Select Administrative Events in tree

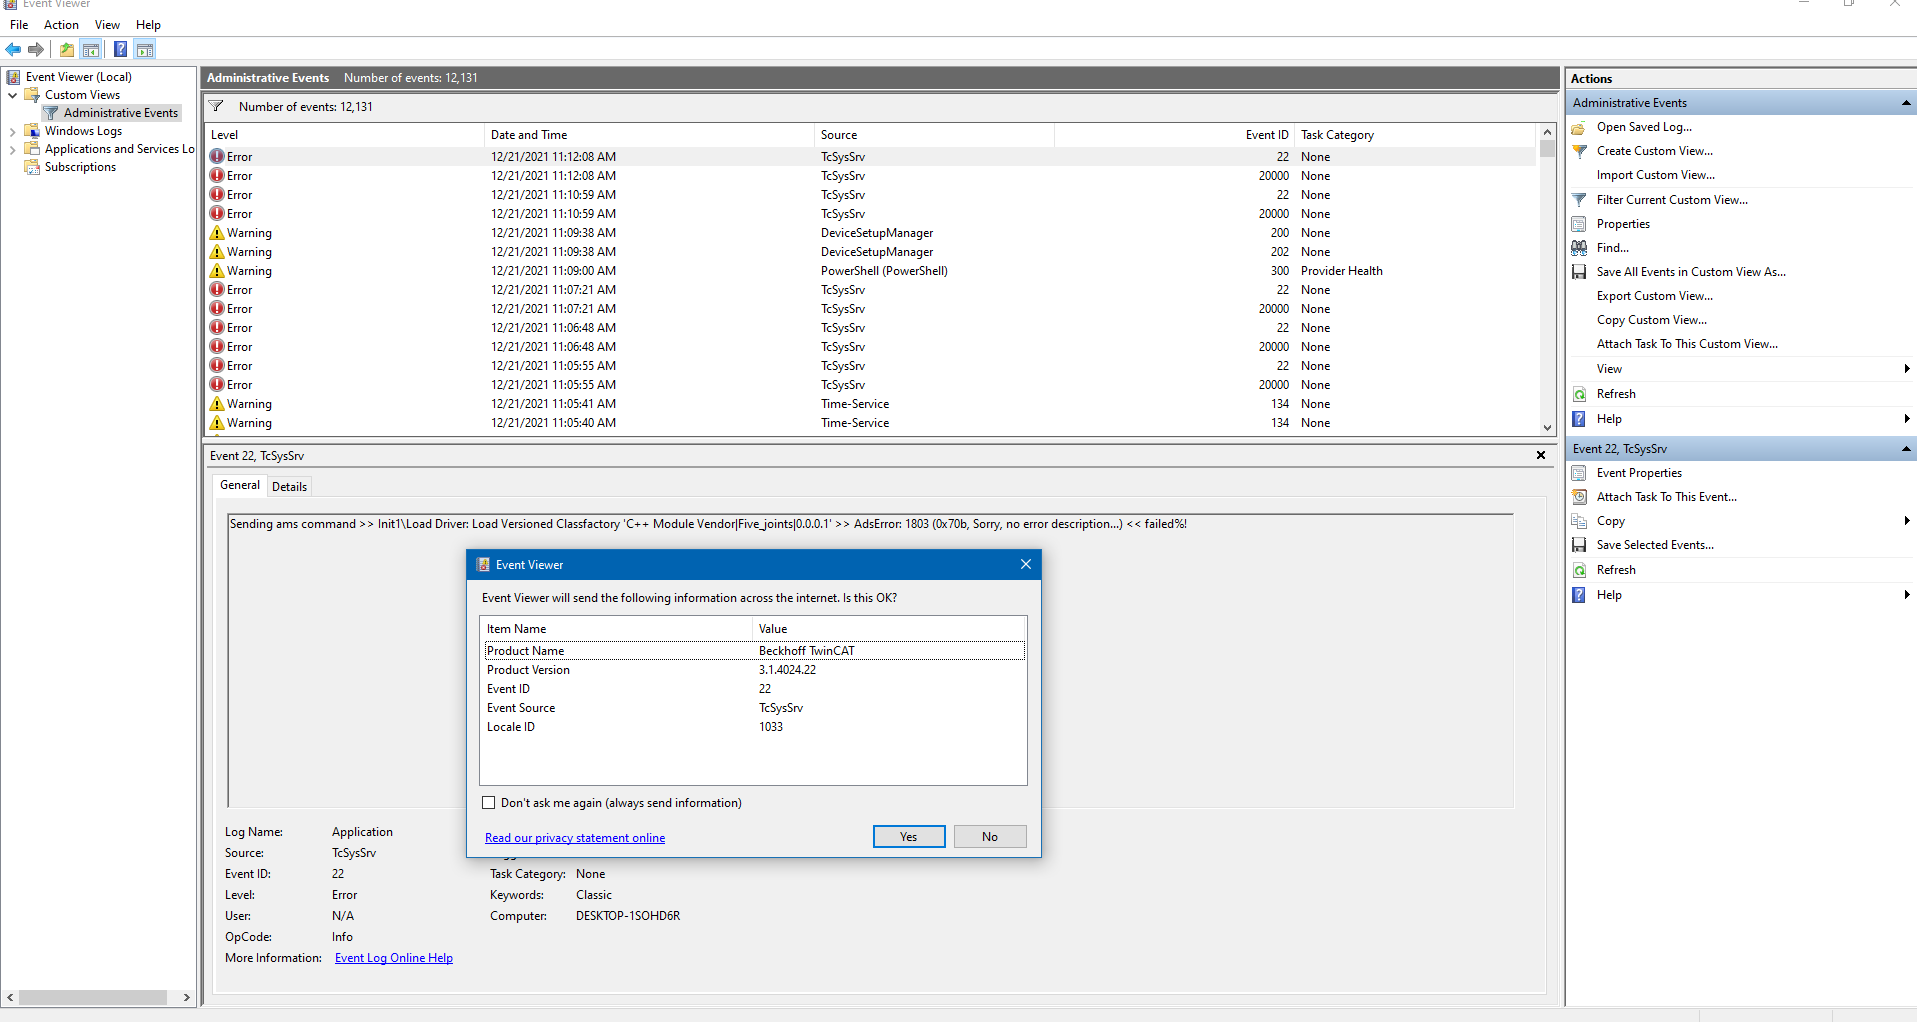coord(120,113)
